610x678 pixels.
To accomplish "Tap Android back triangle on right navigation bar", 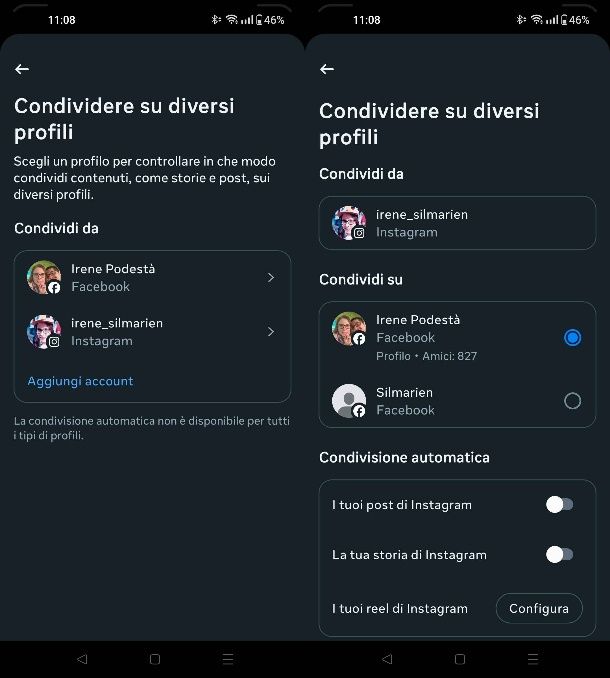I will [x=387, y=659].
